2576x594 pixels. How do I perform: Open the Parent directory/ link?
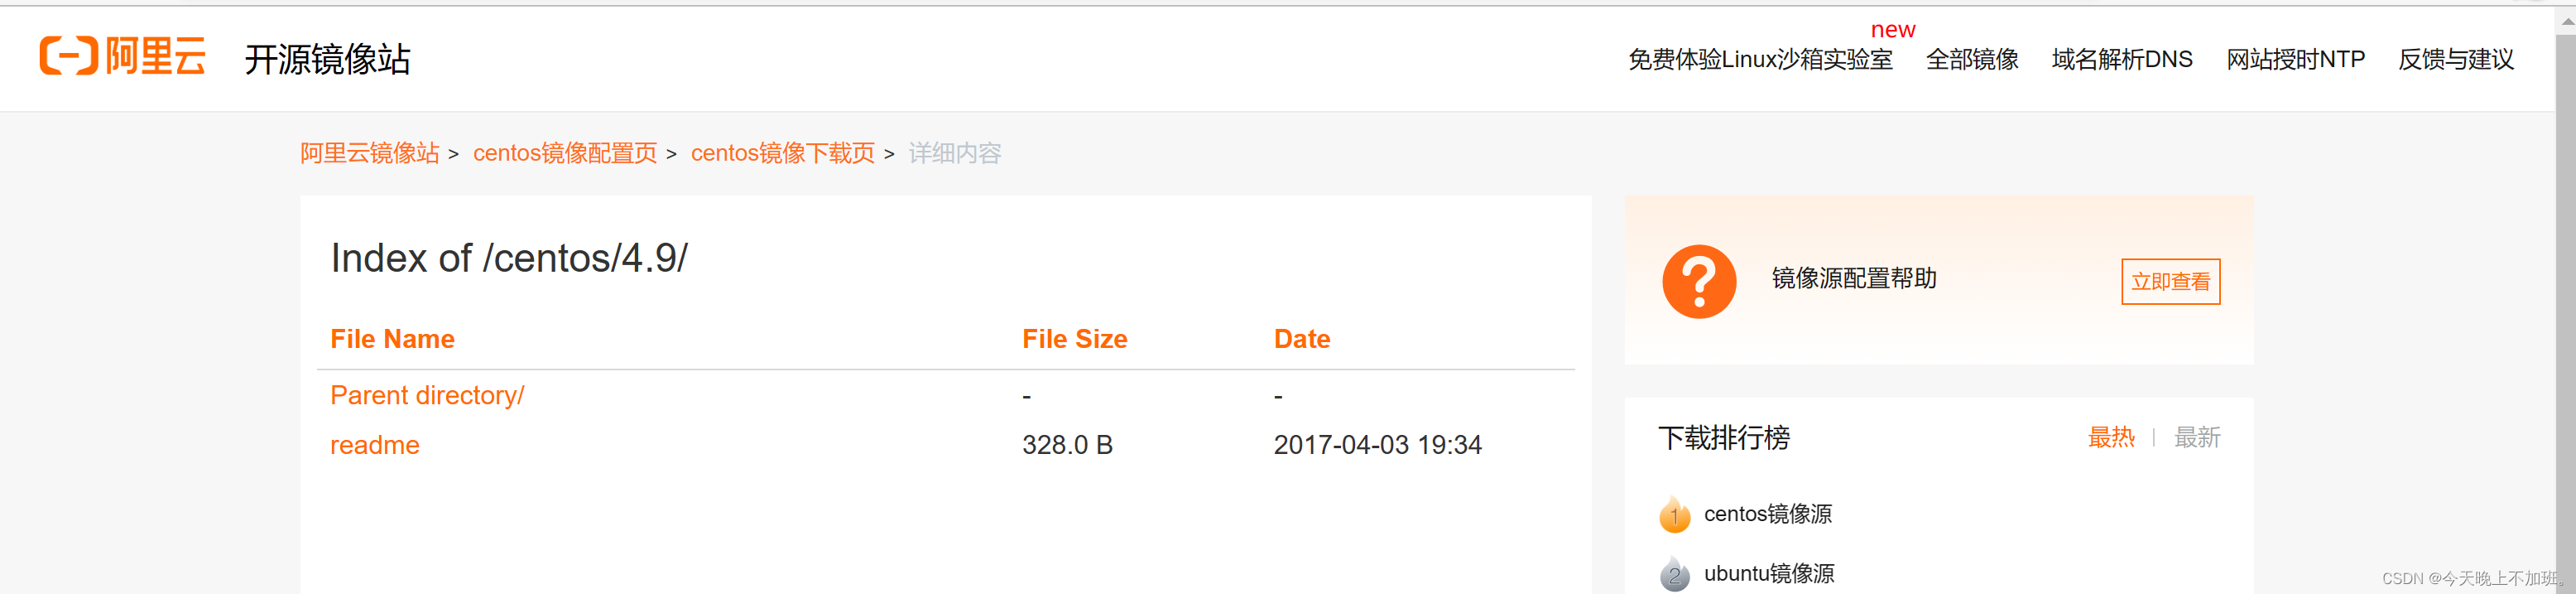coord(427,395)
